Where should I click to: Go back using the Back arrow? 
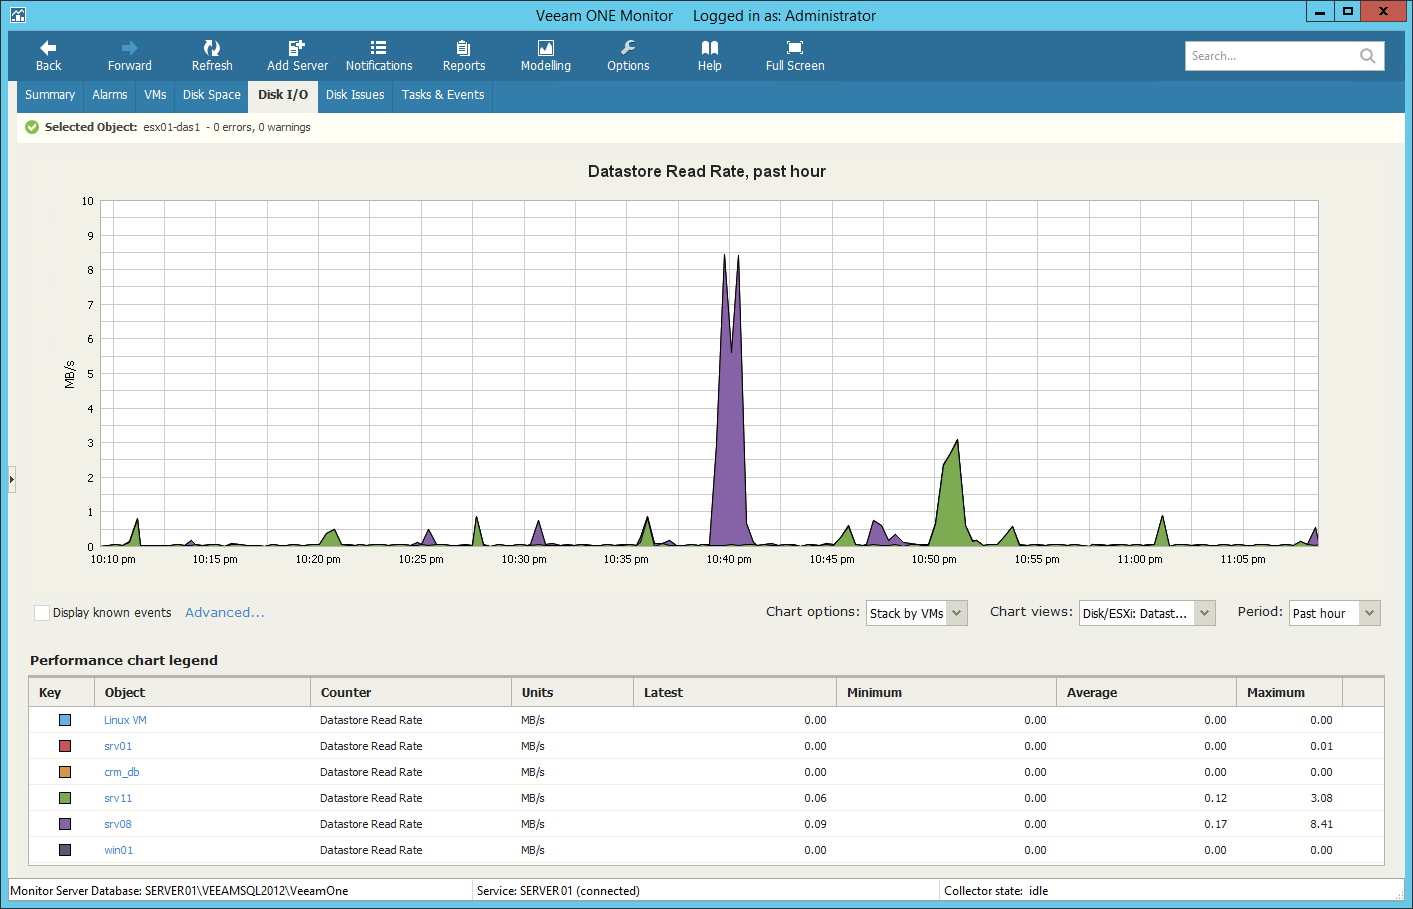coord(48,56)
